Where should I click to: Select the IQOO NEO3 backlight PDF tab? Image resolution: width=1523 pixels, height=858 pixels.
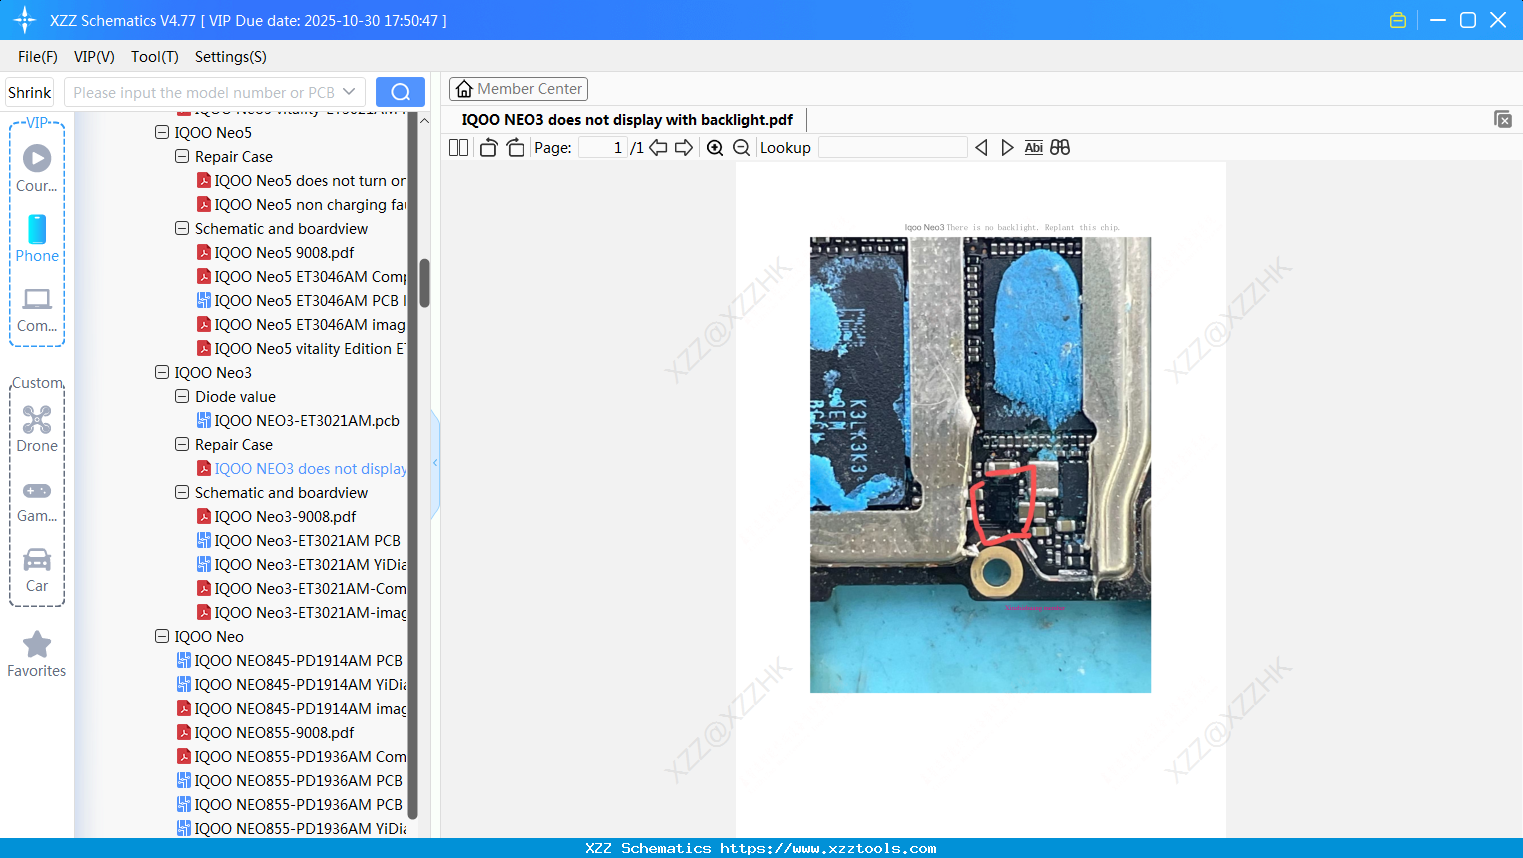pyautogui.click(x=627, y=120)
